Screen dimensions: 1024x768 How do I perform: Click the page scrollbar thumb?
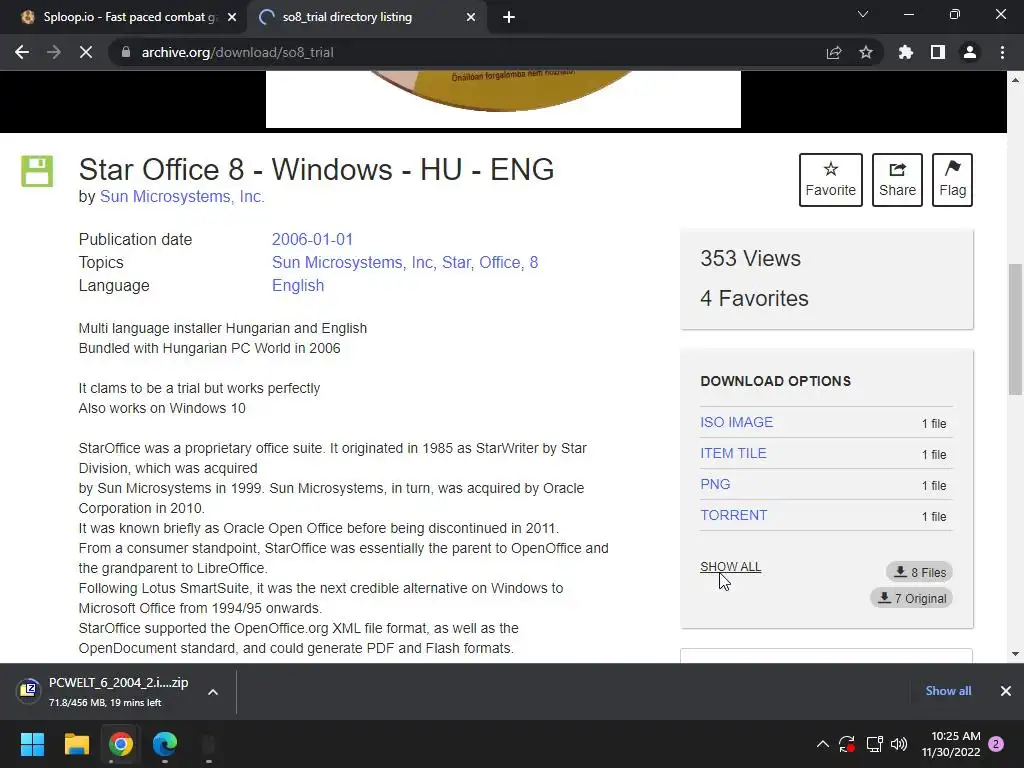click(1015, 329)
